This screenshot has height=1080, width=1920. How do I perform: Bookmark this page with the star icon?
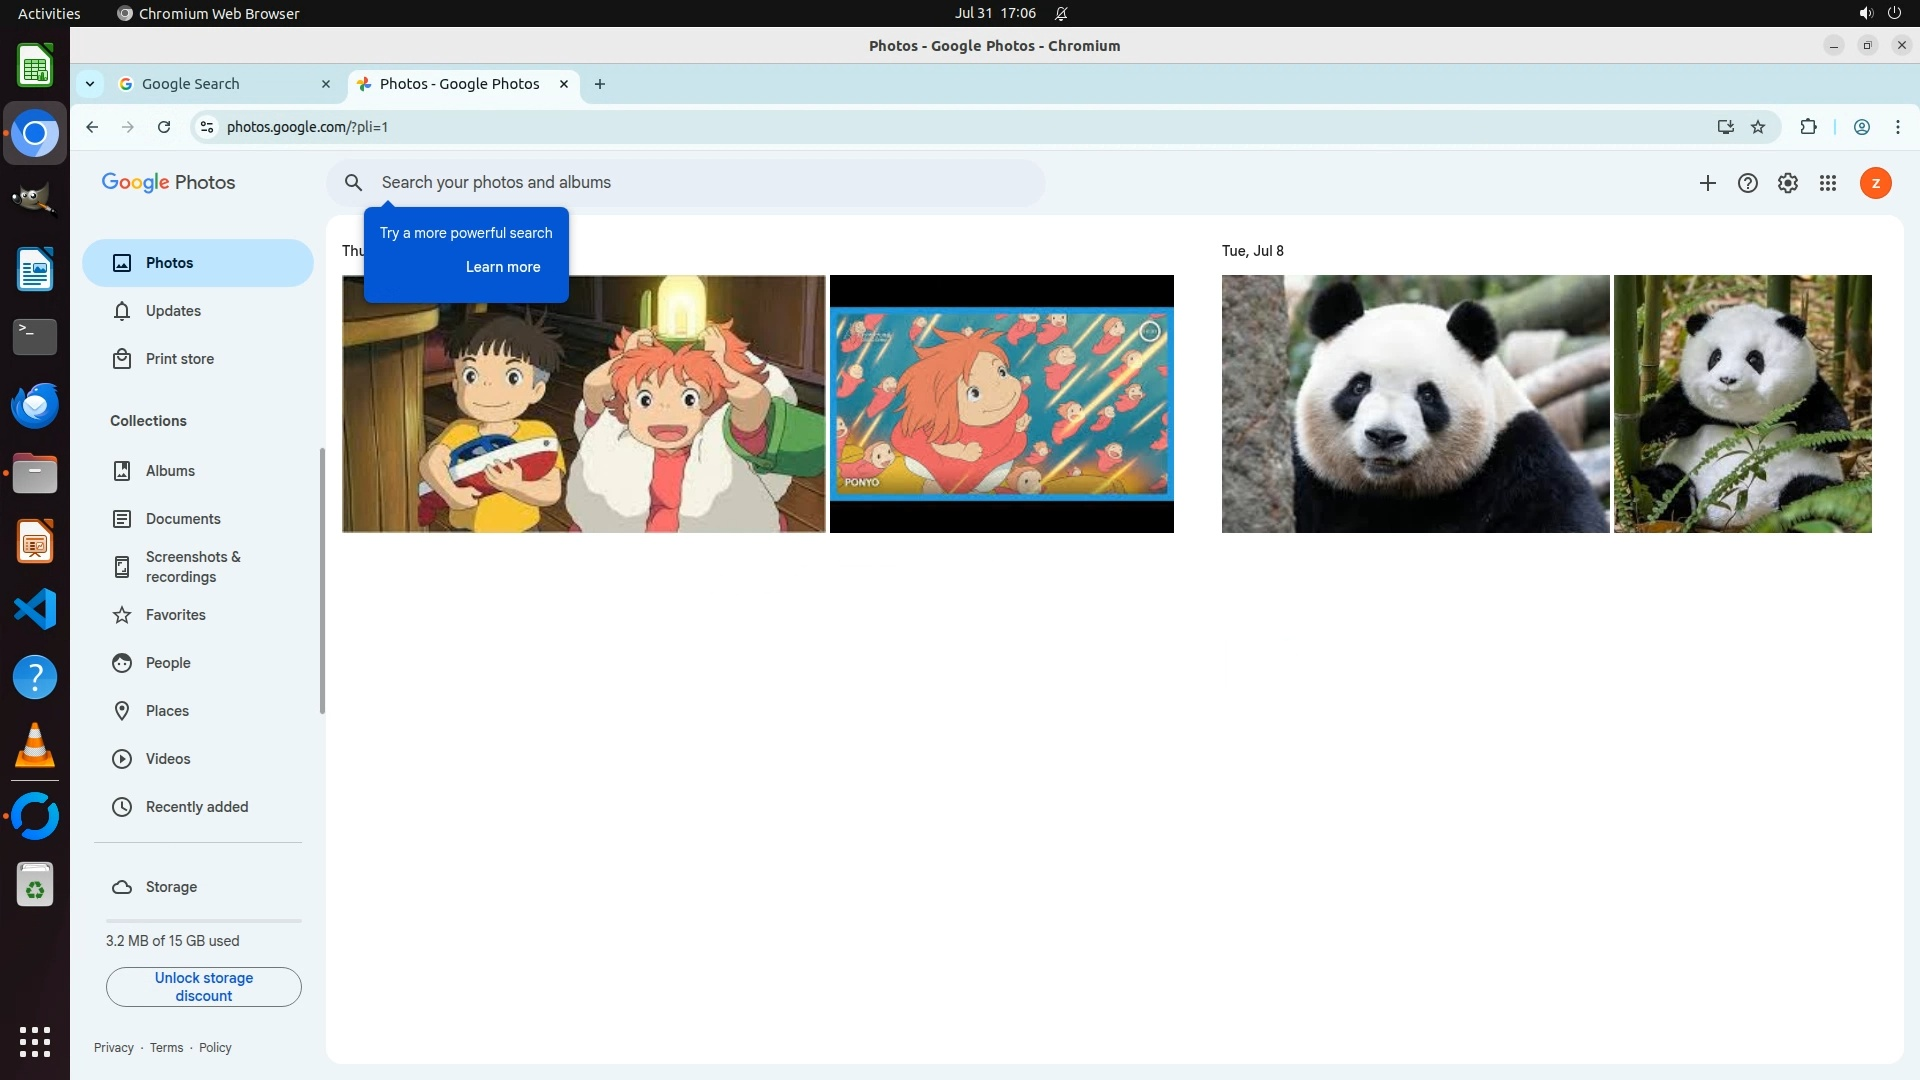[x=1758, y=127]
